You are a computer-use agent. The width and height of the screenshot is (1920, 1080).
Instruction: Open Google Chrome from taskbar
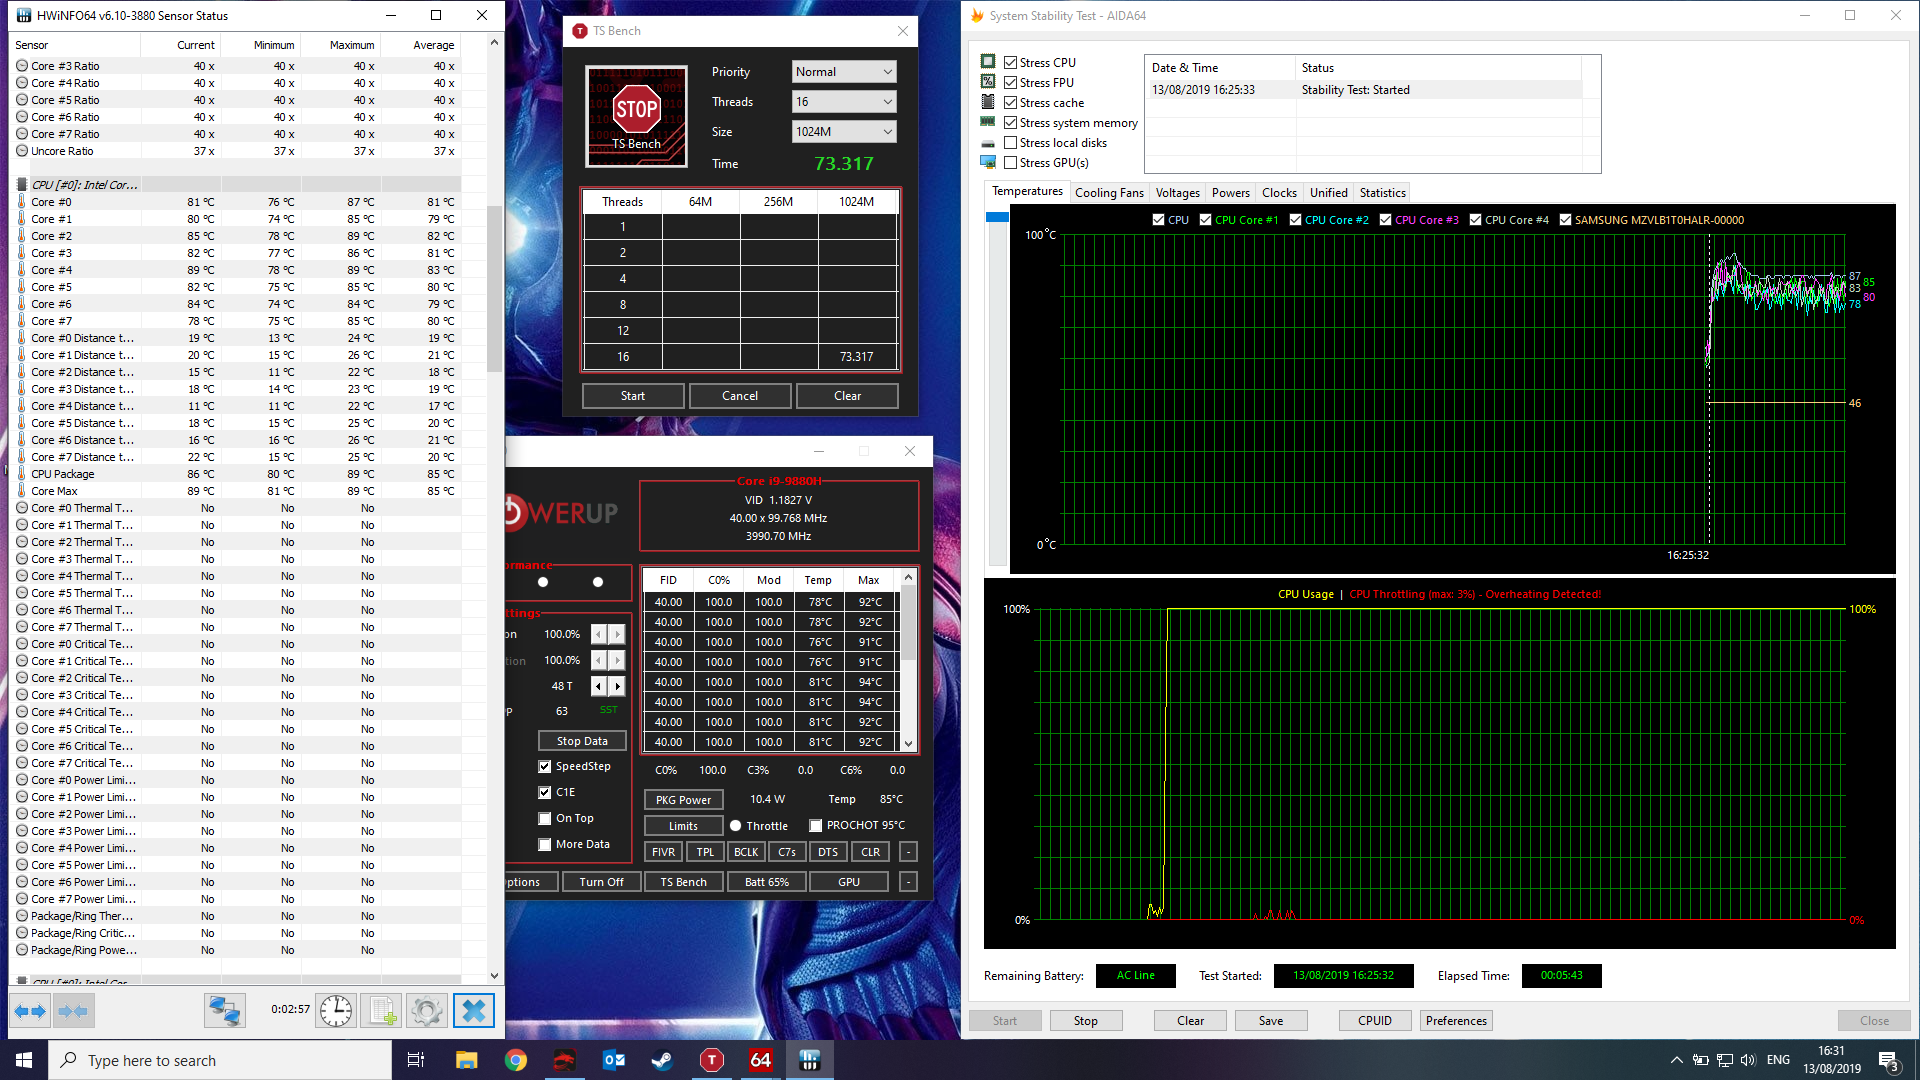pos(516,1060)
